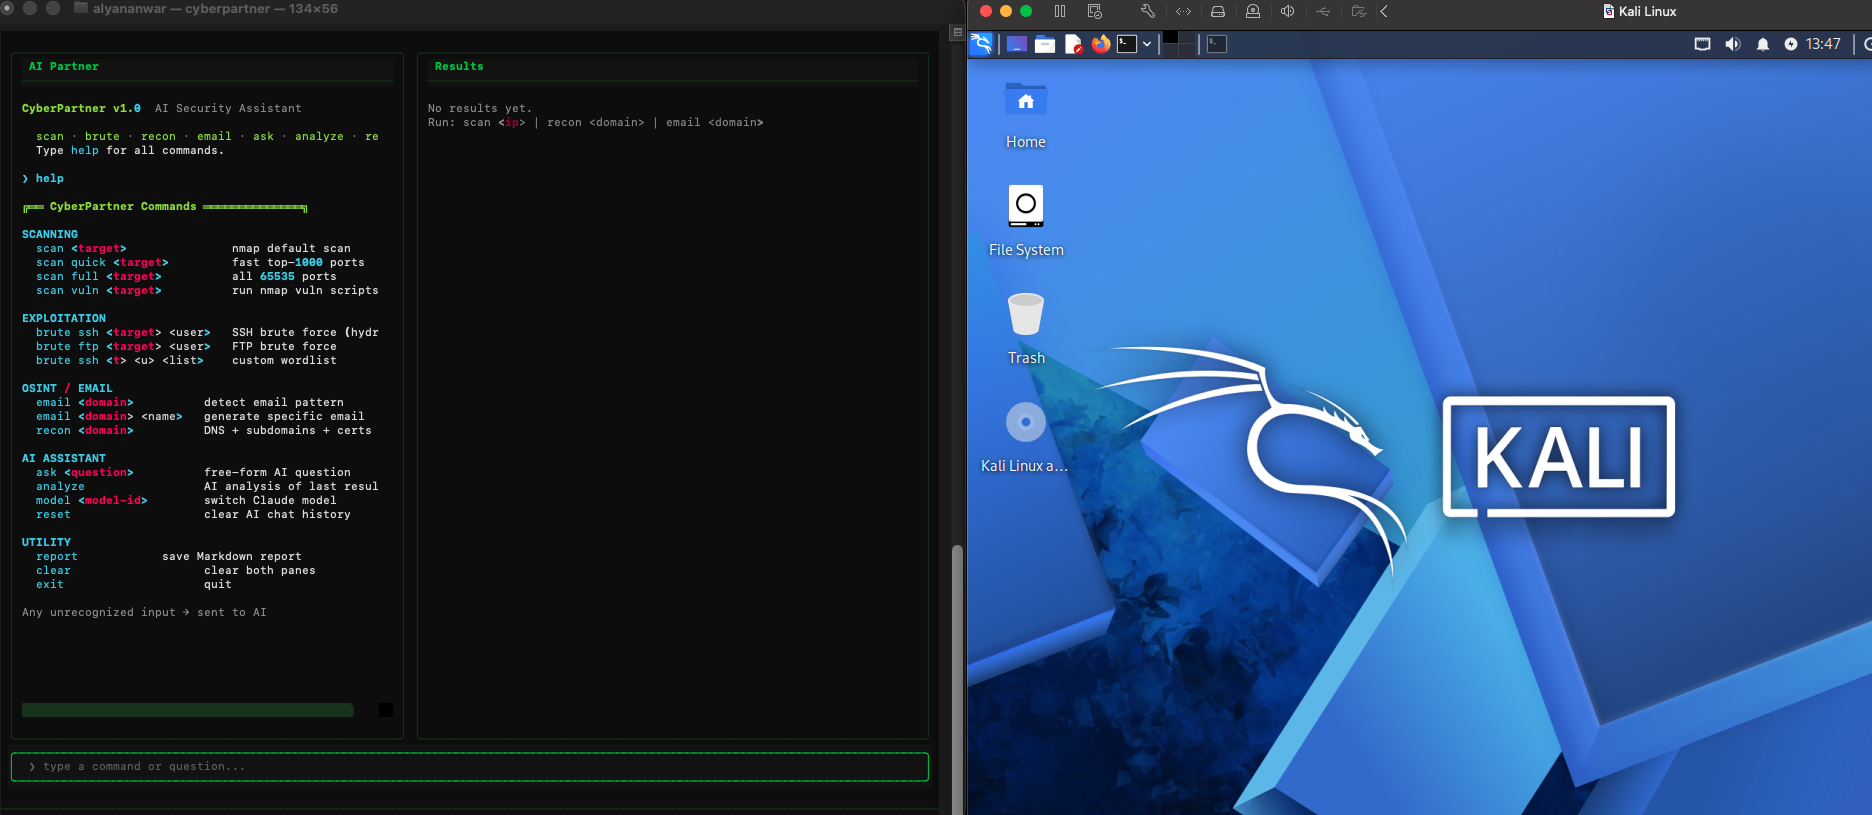Click the network connection tray icon
This screenshot has width=1872, height=815.
pos(1702,44)
